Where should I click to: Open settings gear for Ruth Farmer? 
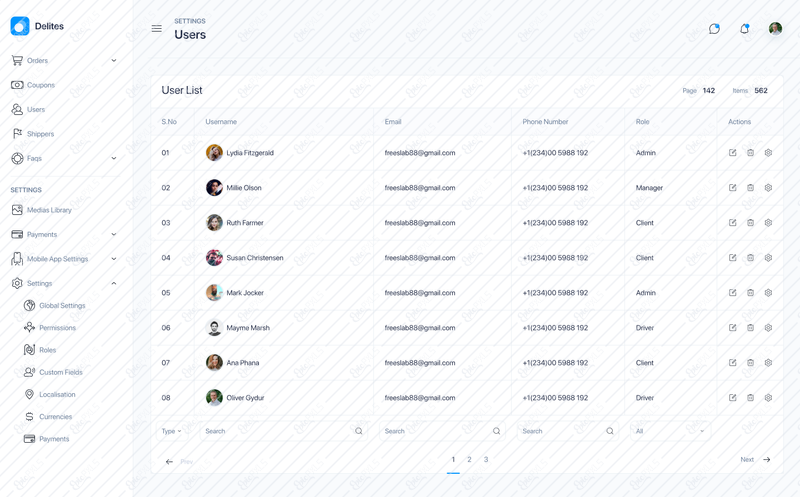click(x=768, y=222)
